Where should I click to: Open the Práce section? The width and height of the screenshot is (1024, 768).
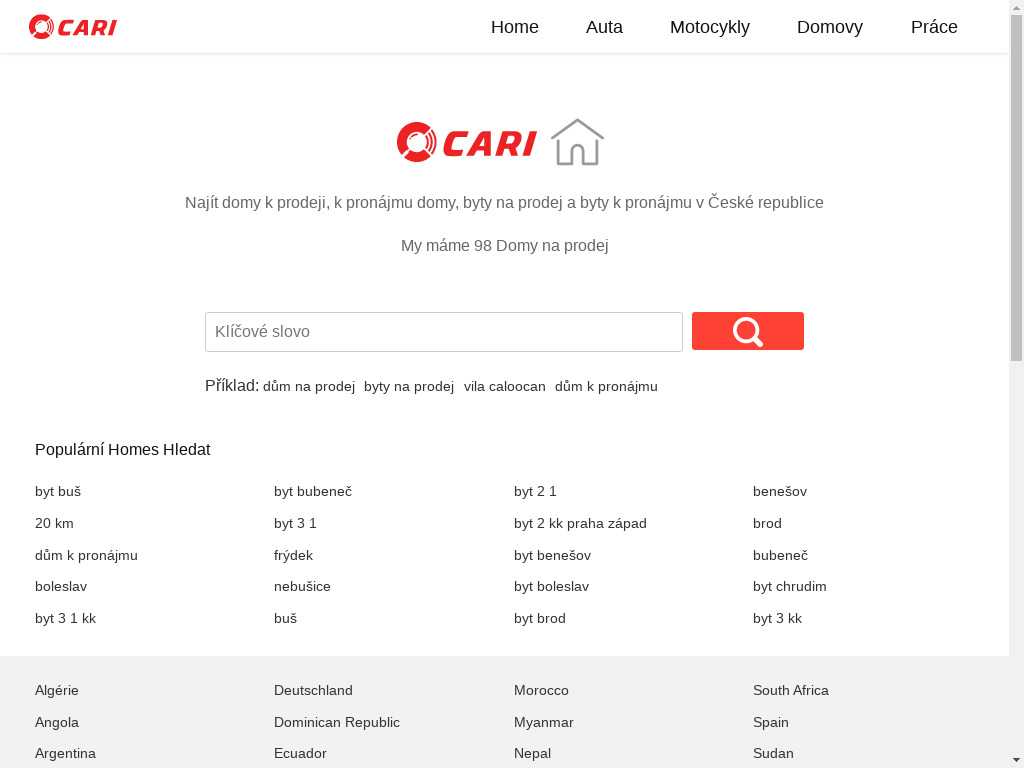(x=934, y=27)
